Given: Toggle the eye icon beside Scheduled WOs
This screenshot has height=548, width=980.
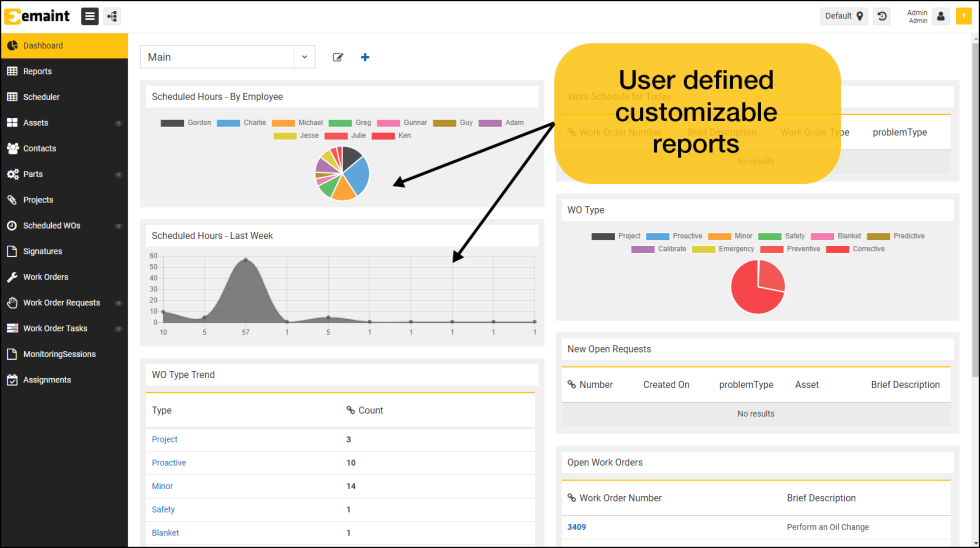Looking at the screenshot, I should pos(118,226).
